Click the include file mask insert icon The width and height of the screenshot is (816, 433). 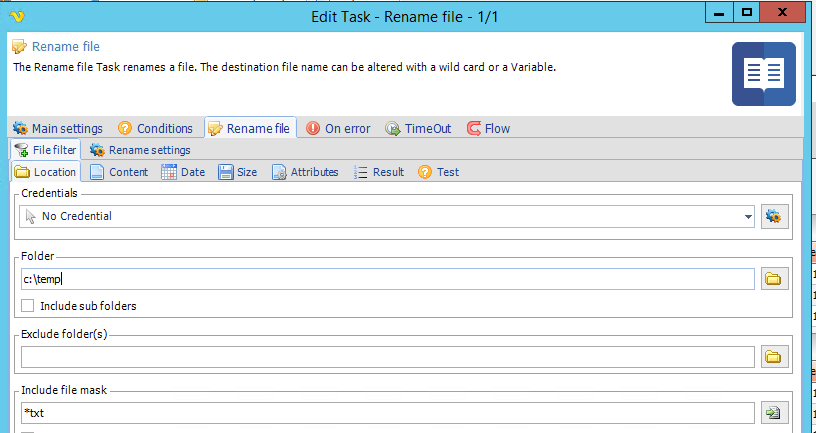[x=771, y=413]
